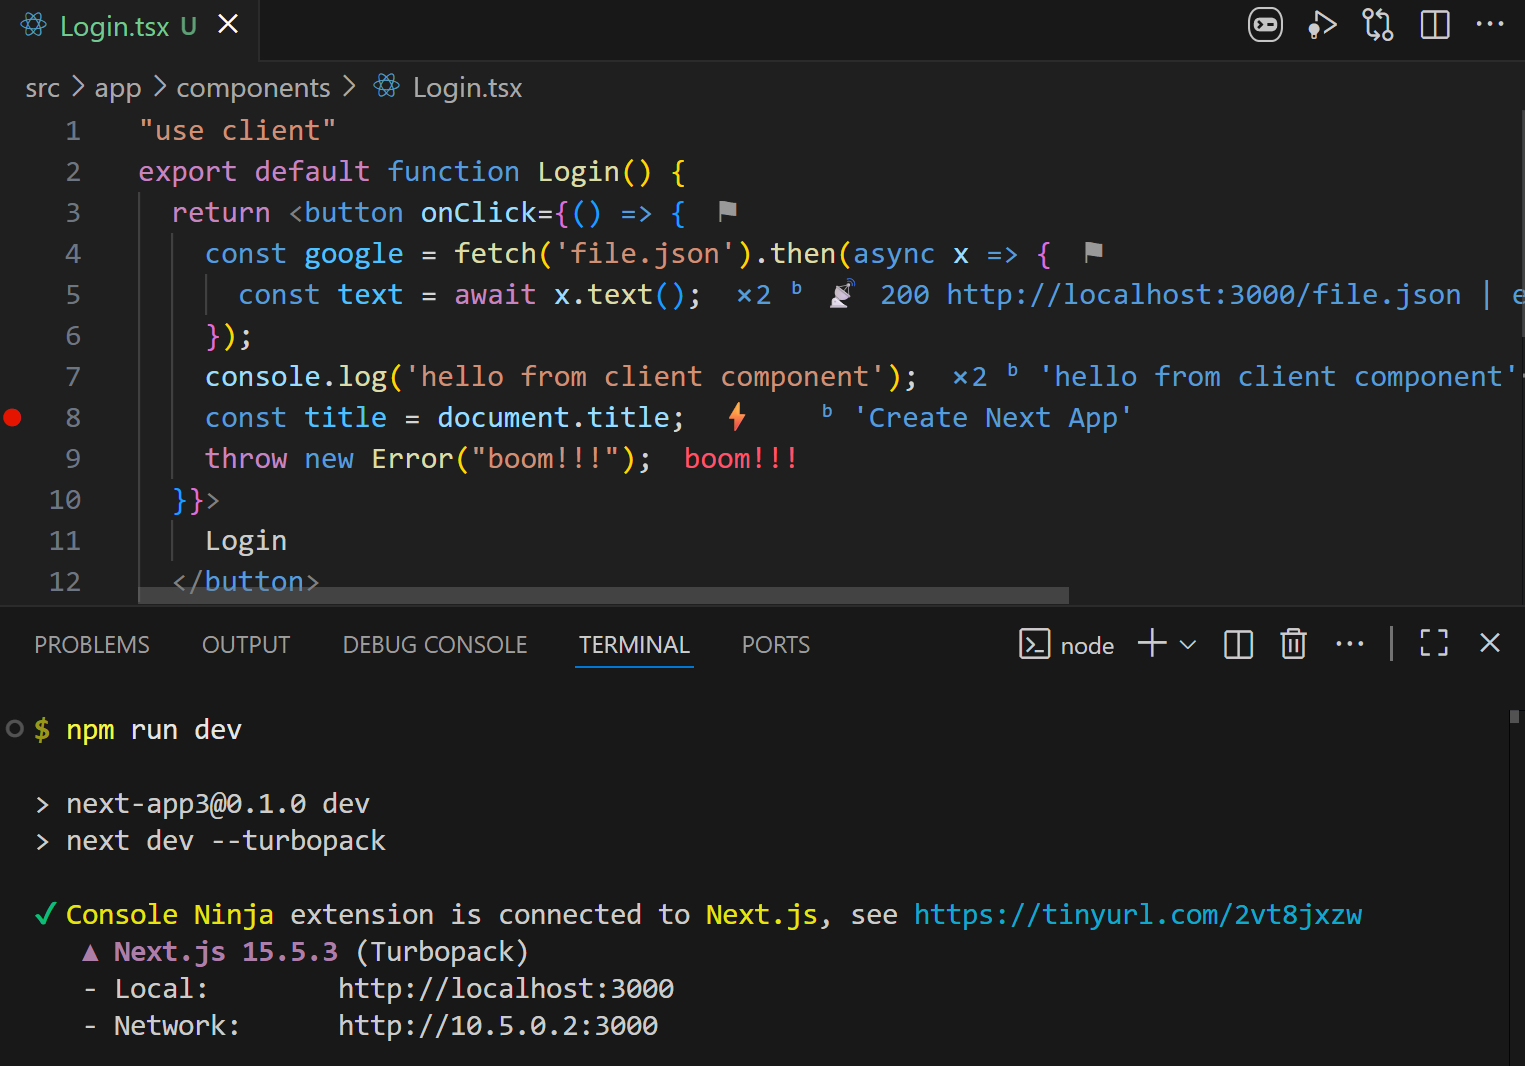Expand the app breadcrumb segment
1525x1066 pixels.
[x=117, y=88]
